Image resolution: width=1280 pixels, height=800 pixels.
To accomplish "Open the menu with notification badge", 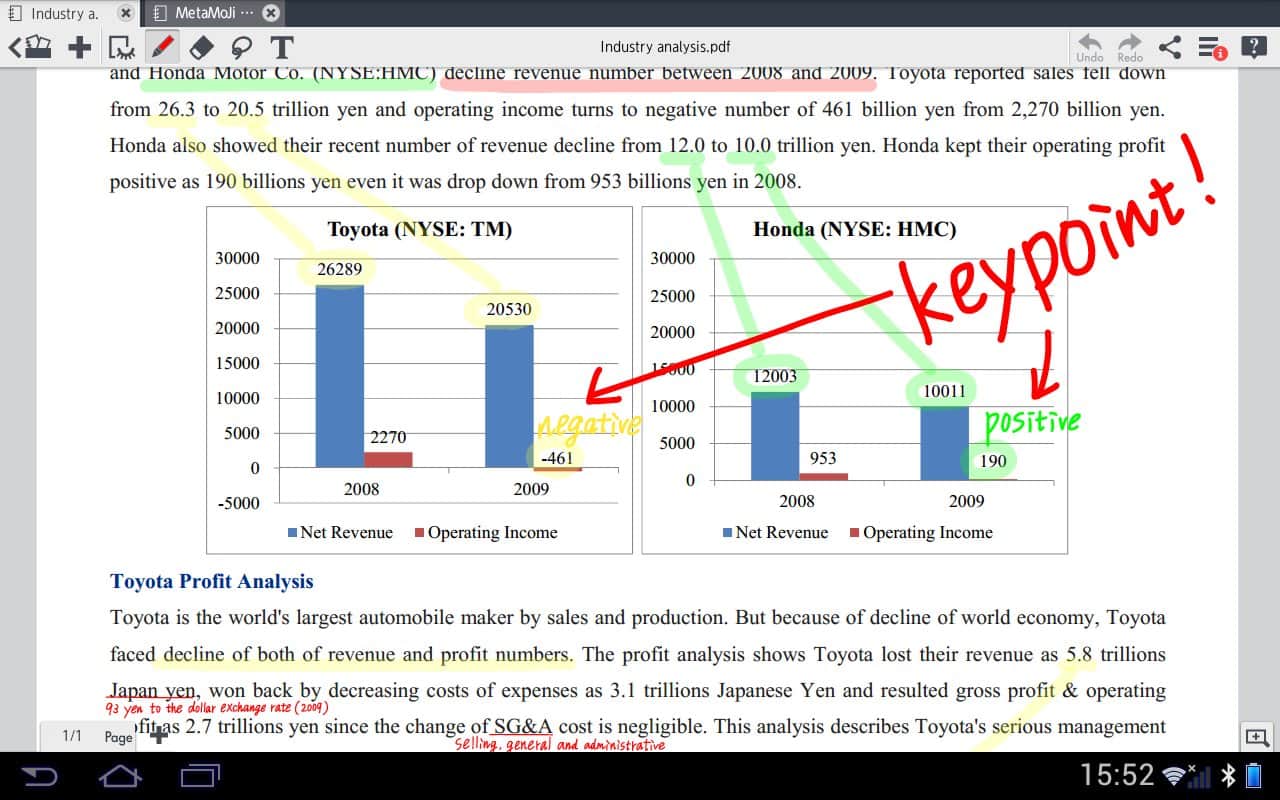I will 1212,47.
